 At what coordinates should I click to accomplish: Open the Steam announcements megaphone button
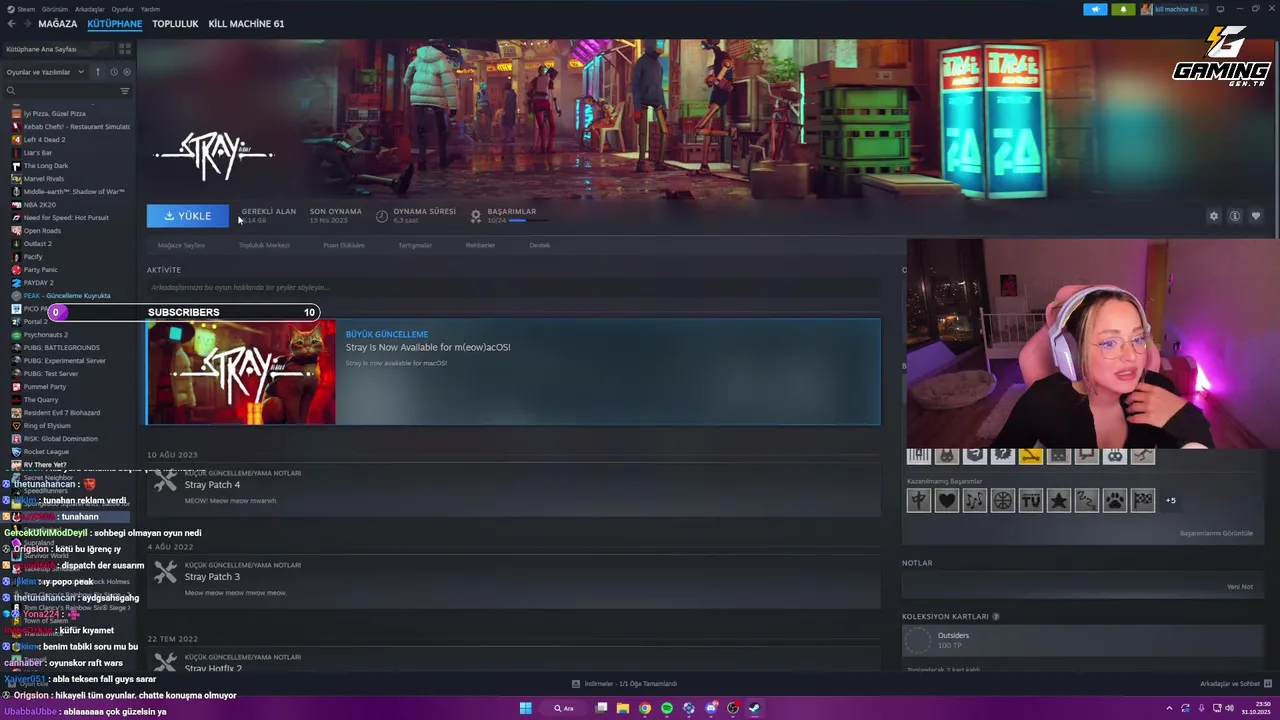(1095, 9)
